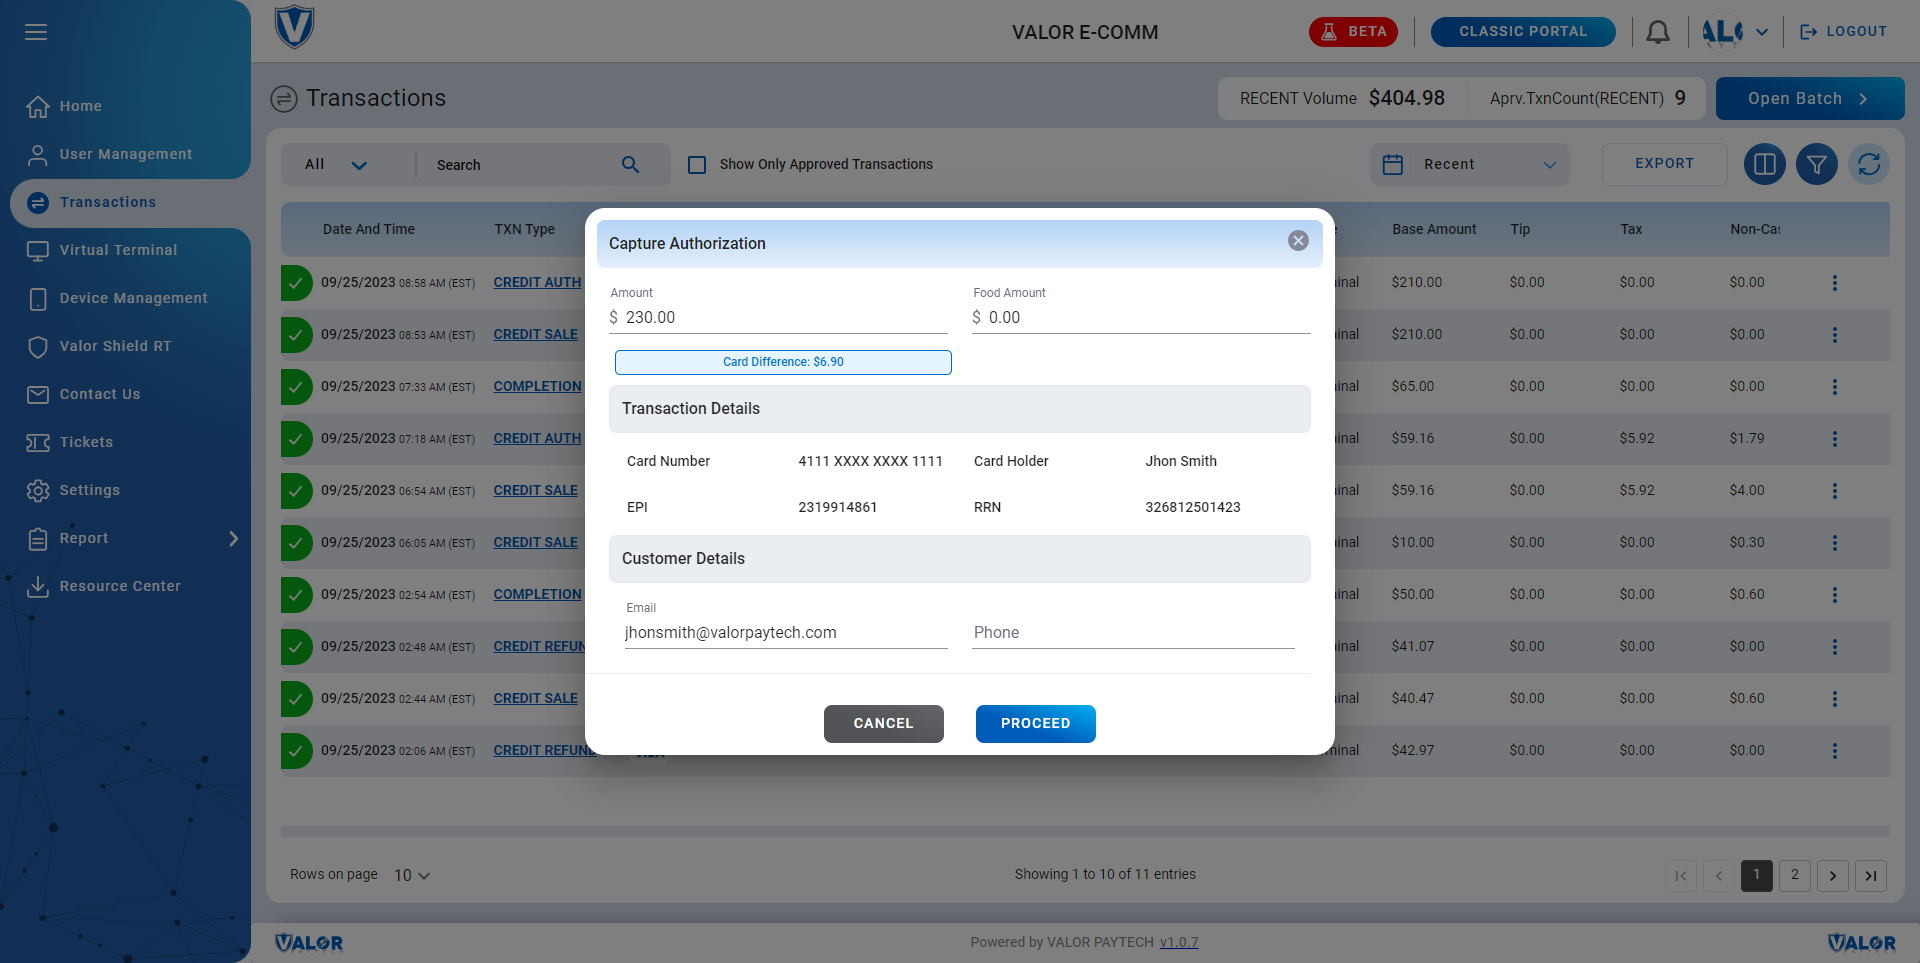Change rows on page dropdown
This screenshot has height=963, width=1920.
point(411,875)
